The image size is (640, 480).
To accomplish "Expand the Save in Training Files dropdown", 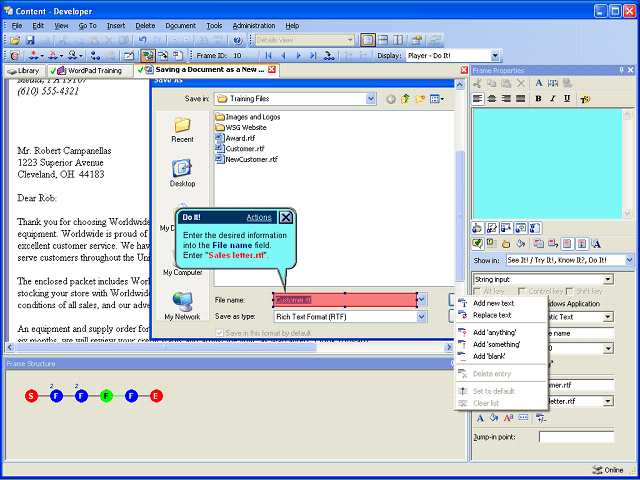I will coord(370,98).
